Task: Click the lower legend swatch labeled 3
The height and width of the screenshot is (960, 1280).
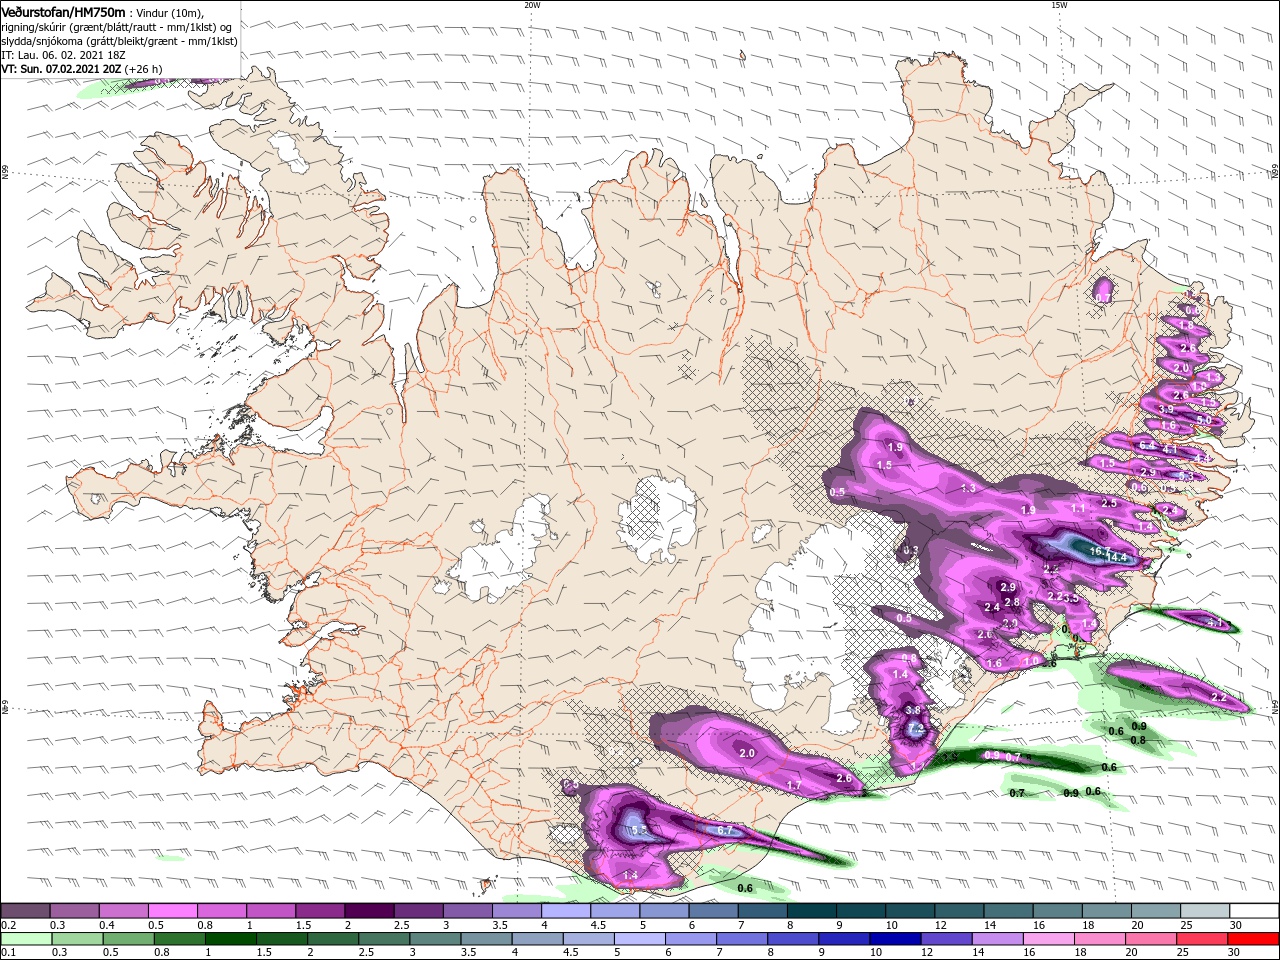Action: pyautogui.click(x=435, y=939)
